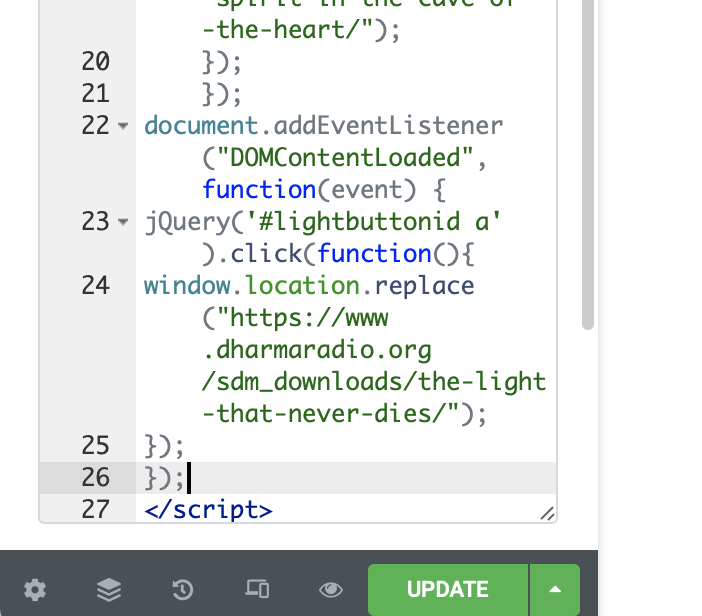Switch Responsive Mode device icon
This screenshot has width=702, height=616.
point(257,589)
